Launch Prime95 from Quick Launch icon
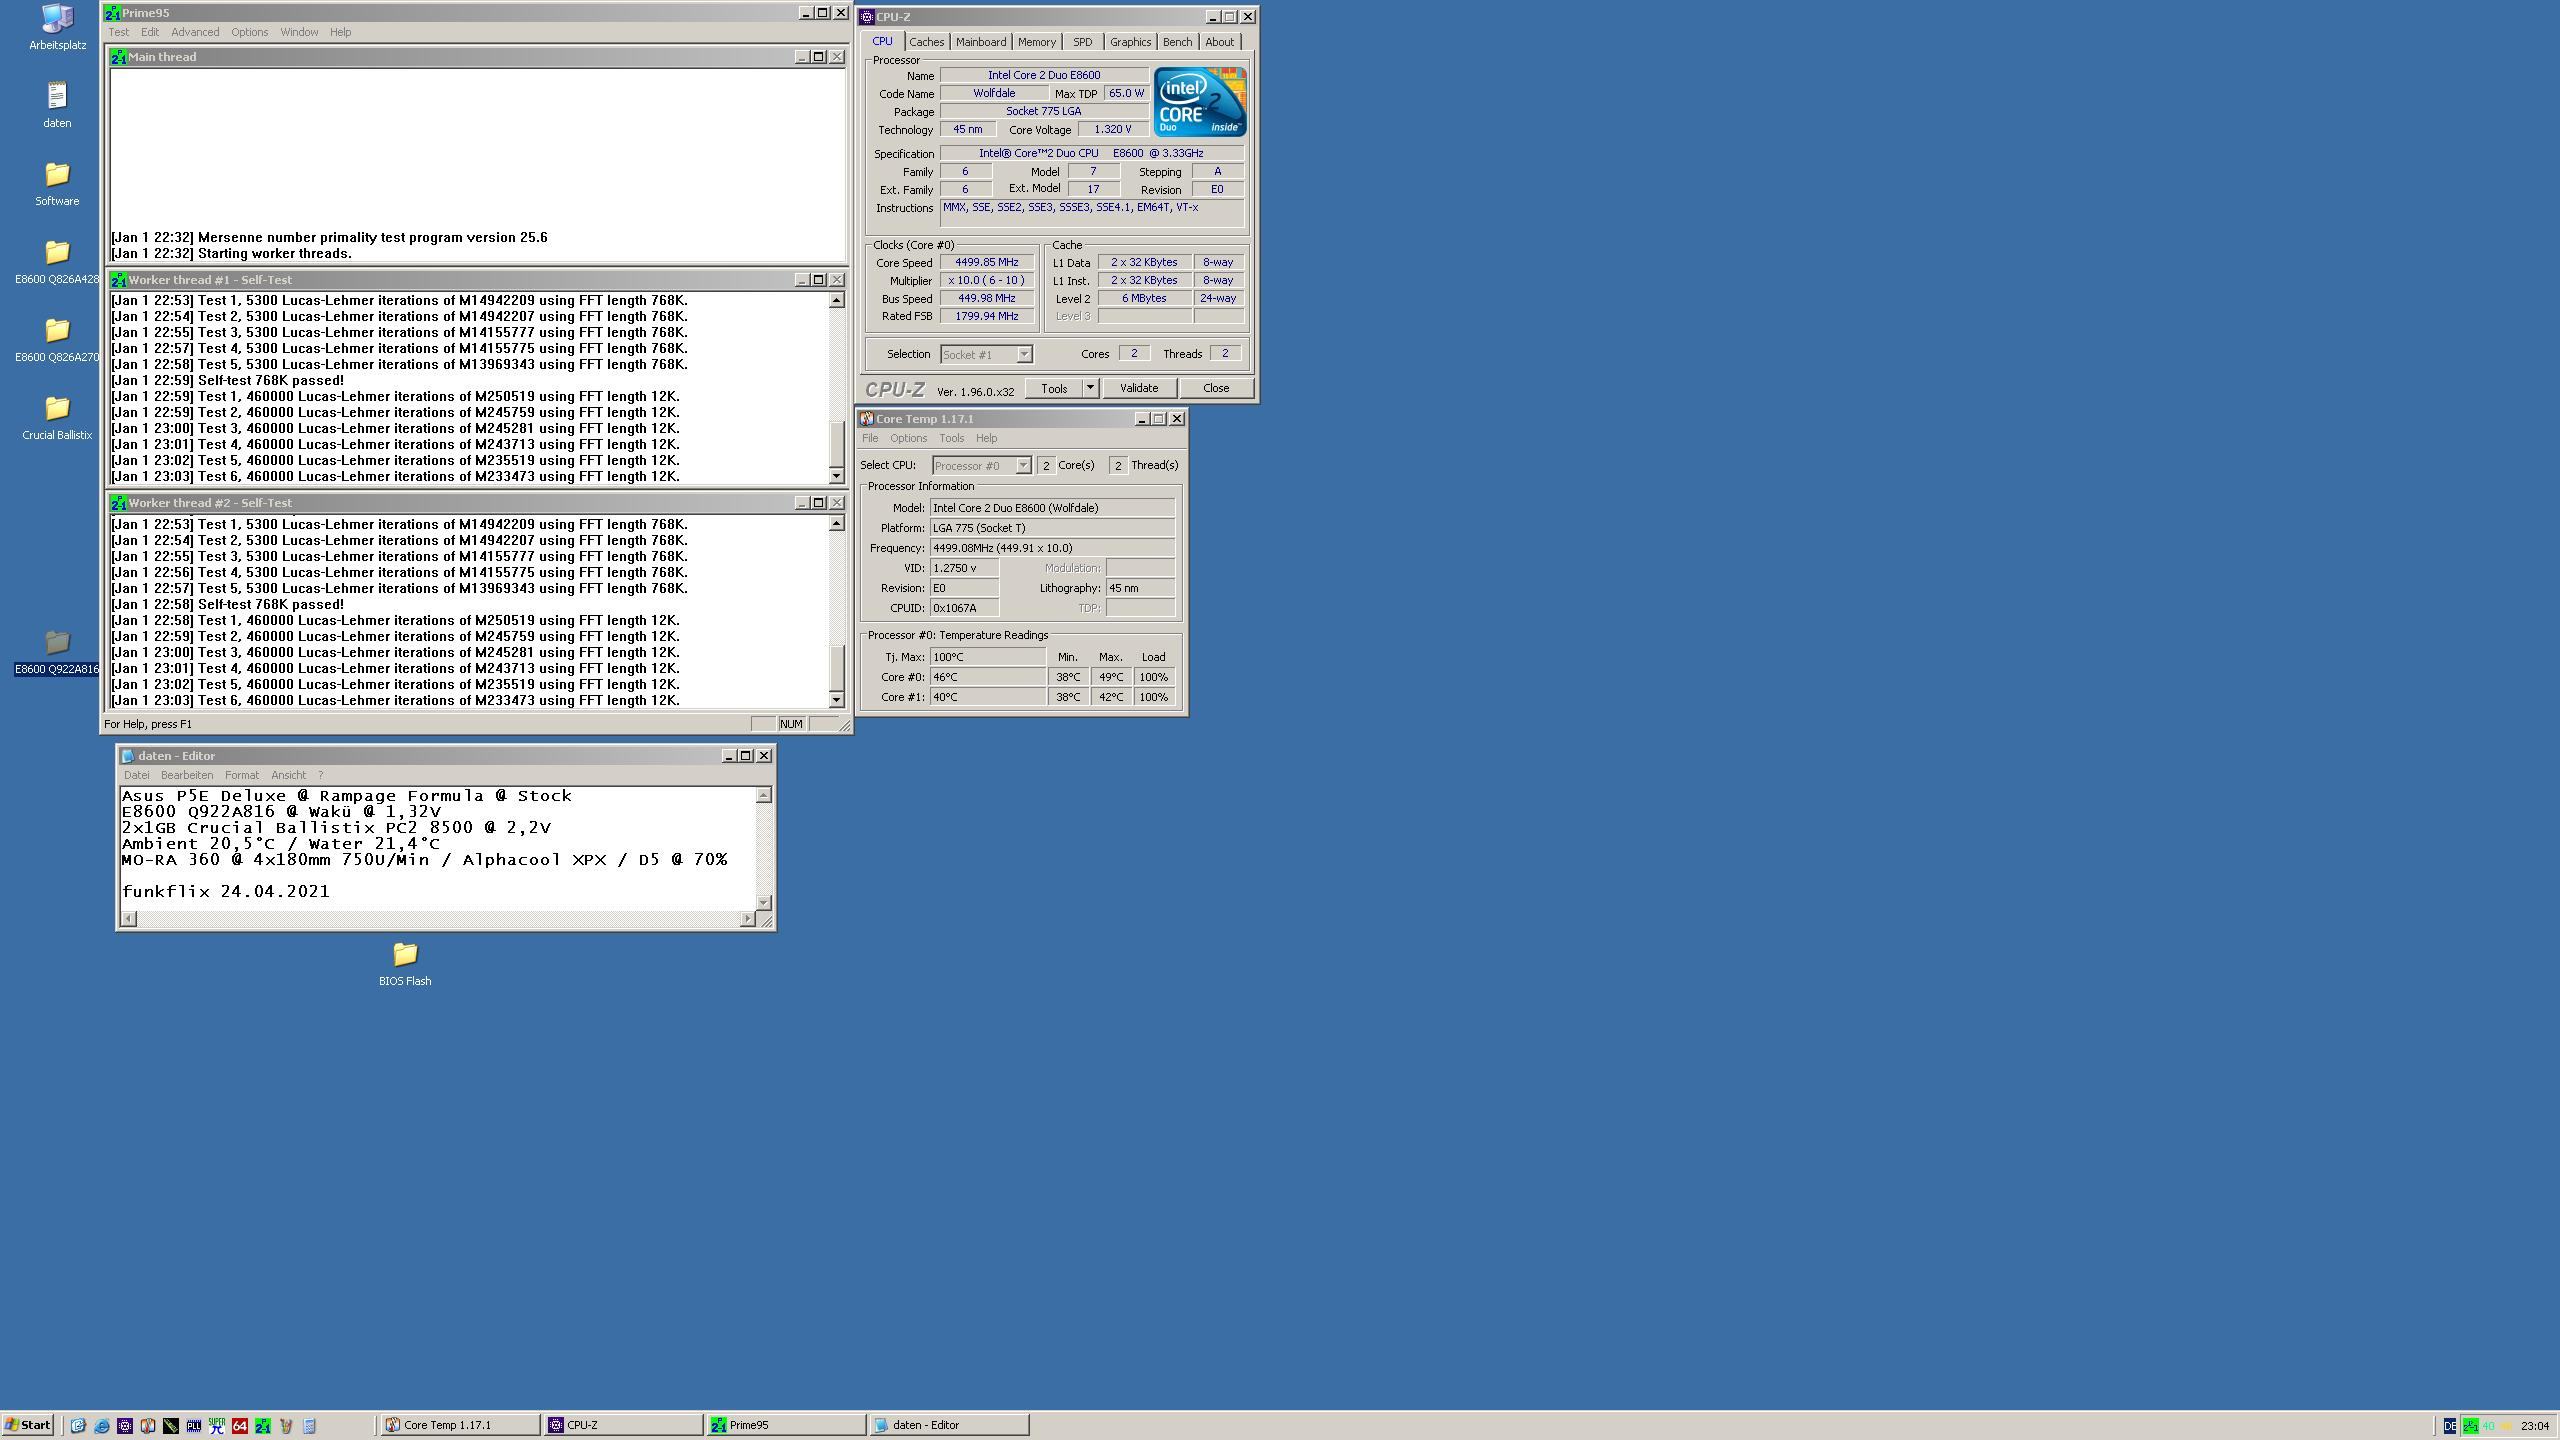Viewport: 2560px width, 1440px height. click(x=263, y=1426)
